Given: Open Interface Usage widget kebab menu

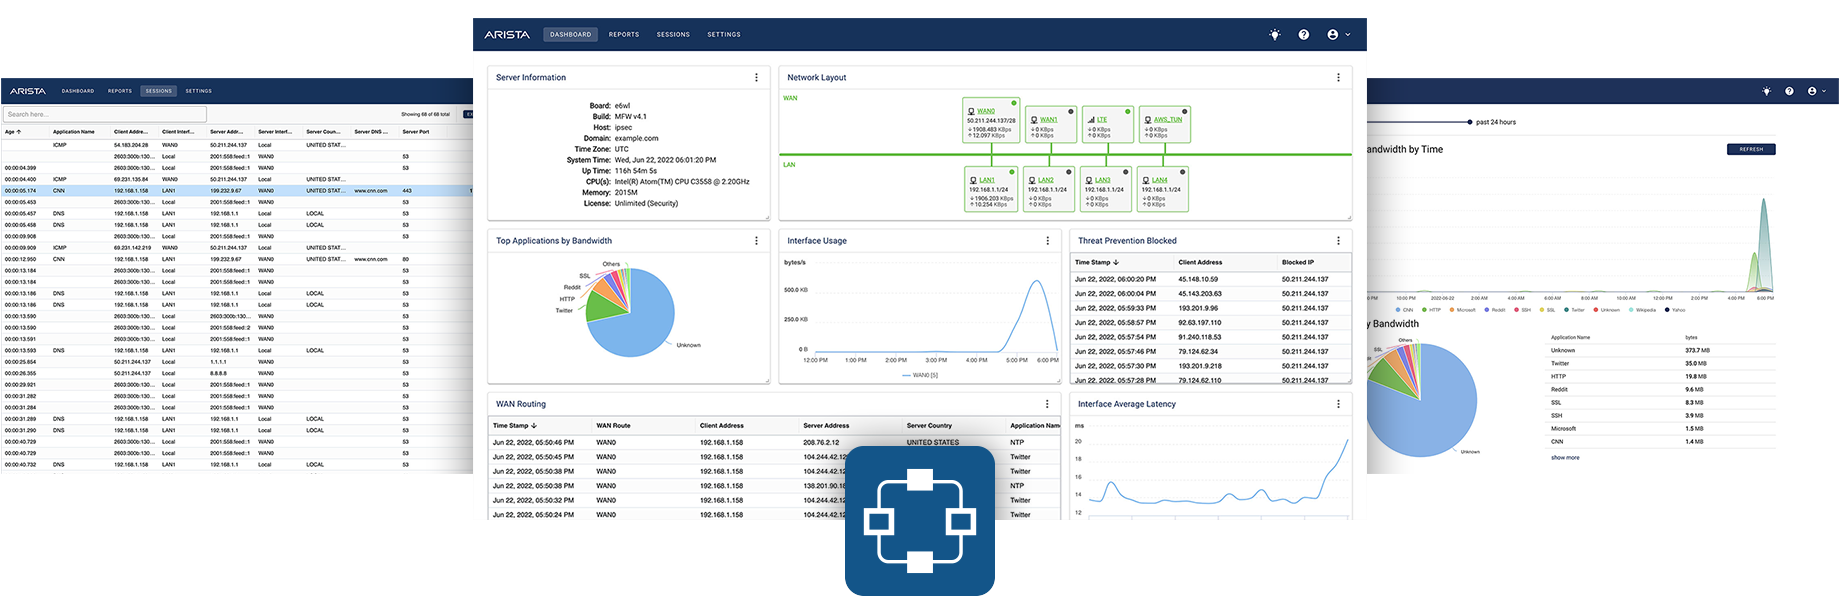Looking at the screenshot, I should click(x=1047, y=241).
